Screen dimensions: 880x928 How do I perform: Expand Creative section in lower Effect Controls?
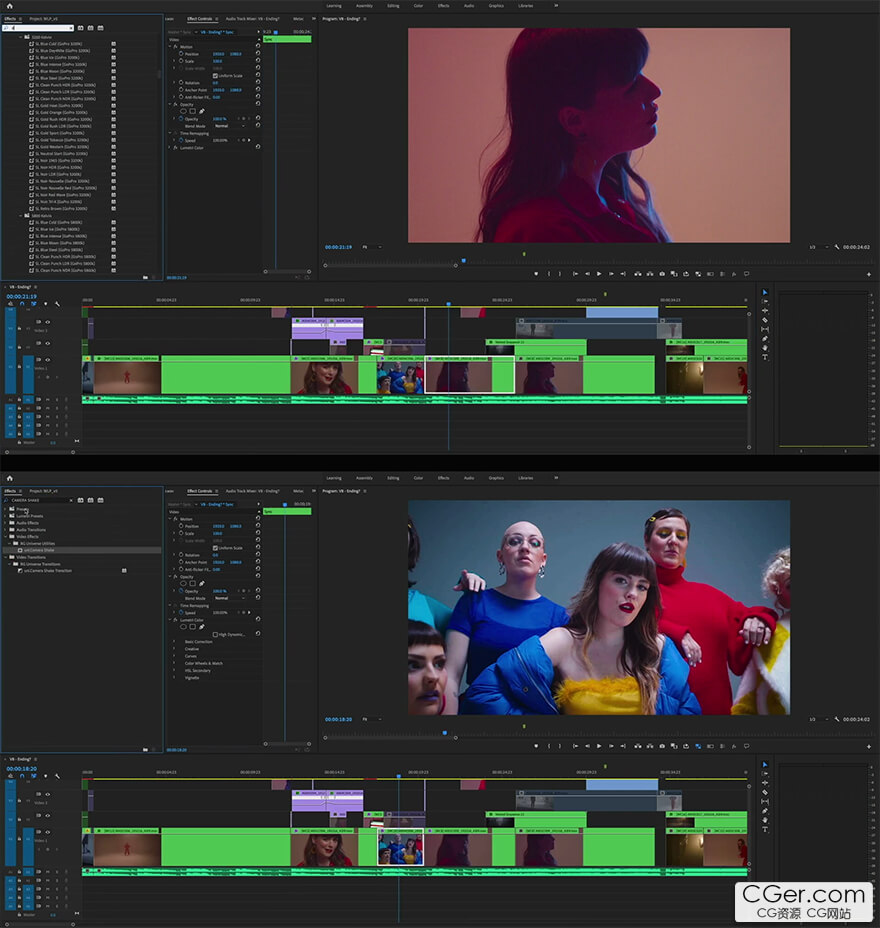[x=174, y=649]
